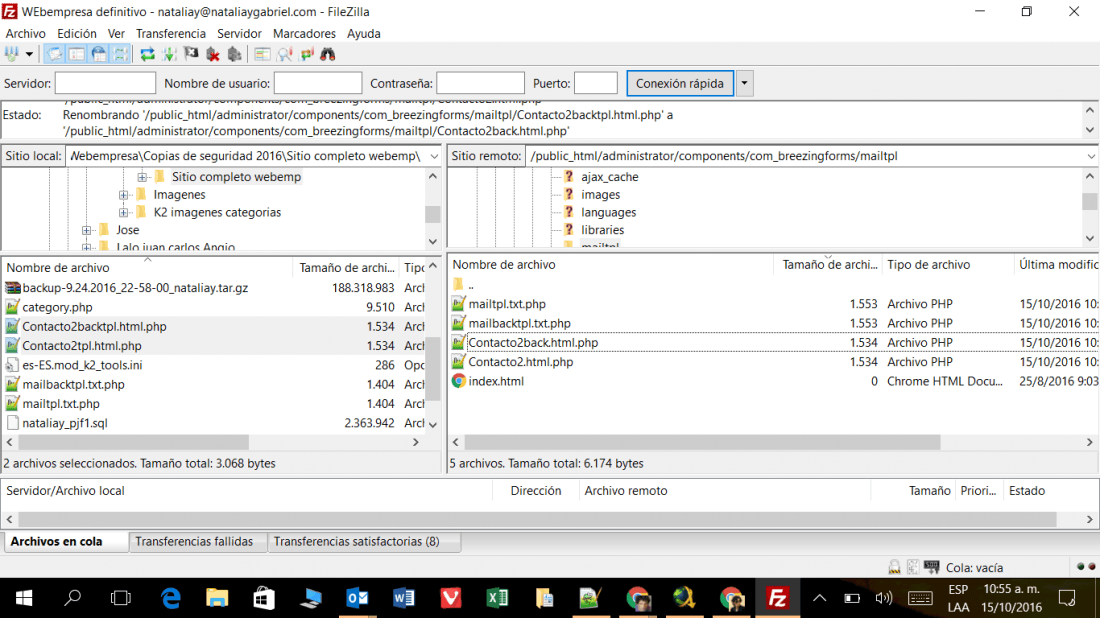Expand the Imagenes folder node
This screenshot has height=618, width=1100.
coord(123,194)
